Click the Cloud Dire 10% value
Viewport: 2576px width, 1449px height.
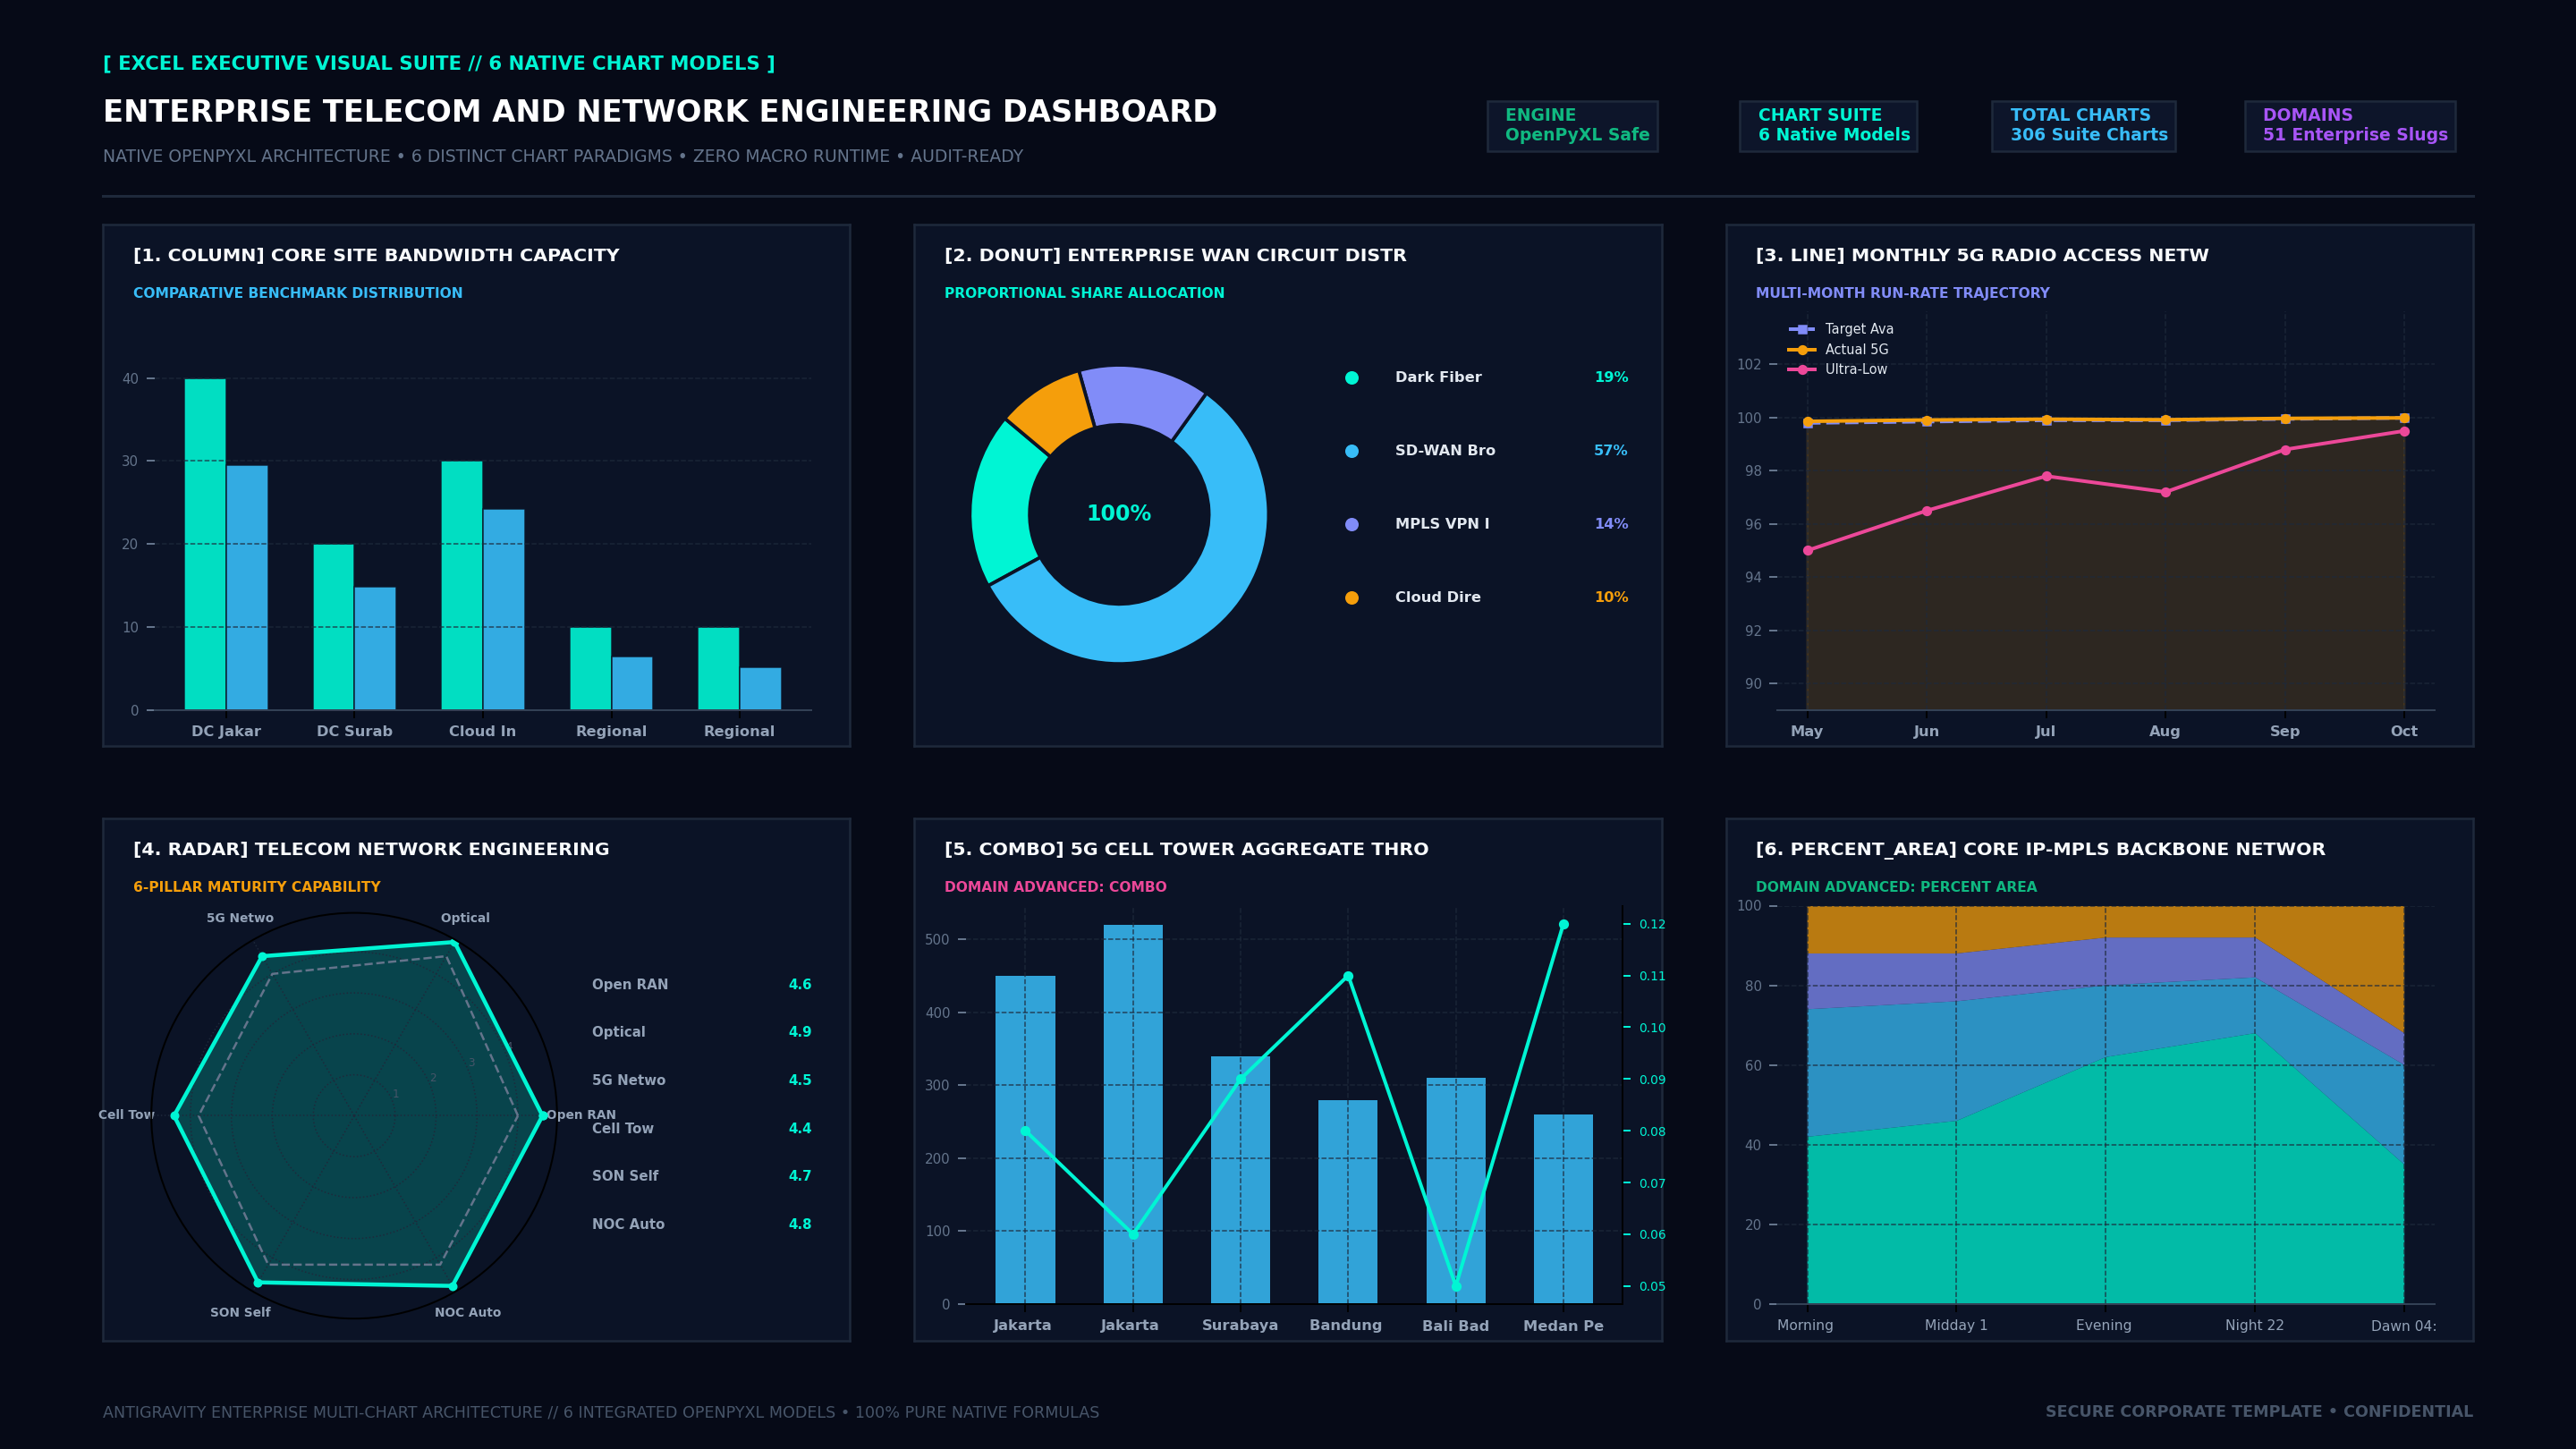click(x=1611, y=597)
